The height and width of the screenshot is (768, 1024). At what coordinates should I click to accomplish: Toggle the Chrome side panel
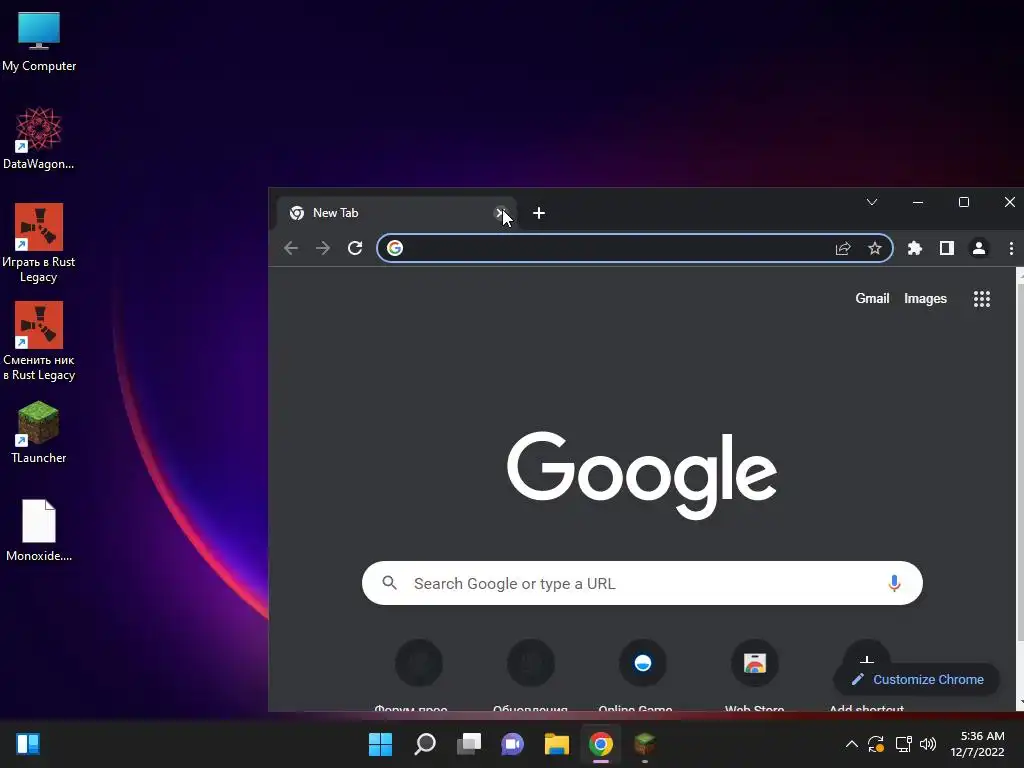(x=946, y=248)
